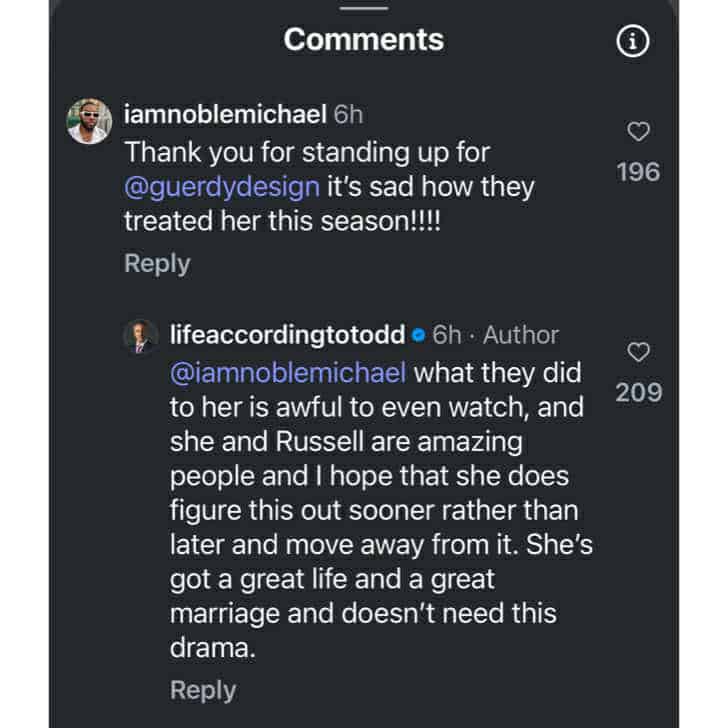Like lifeaccordingtotodd's reply with the heart

pyautogui.click(x=638, y=352)
